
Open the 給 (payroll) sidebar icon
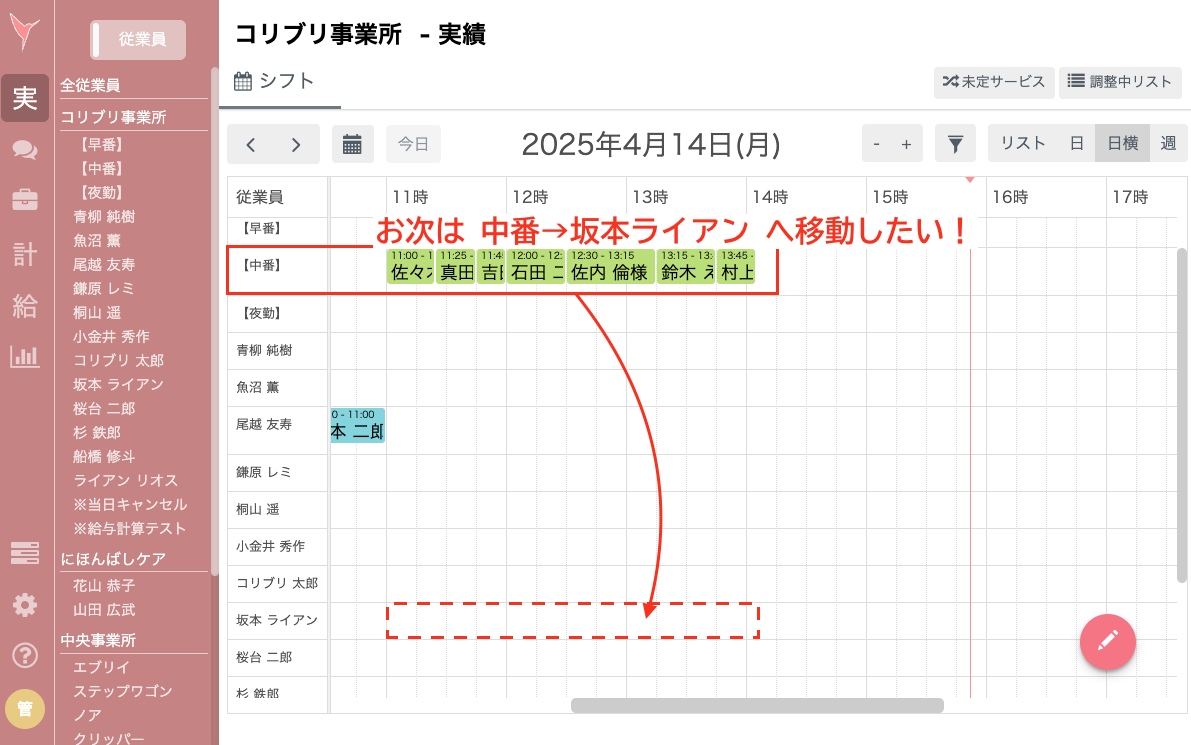coord(25,307)
